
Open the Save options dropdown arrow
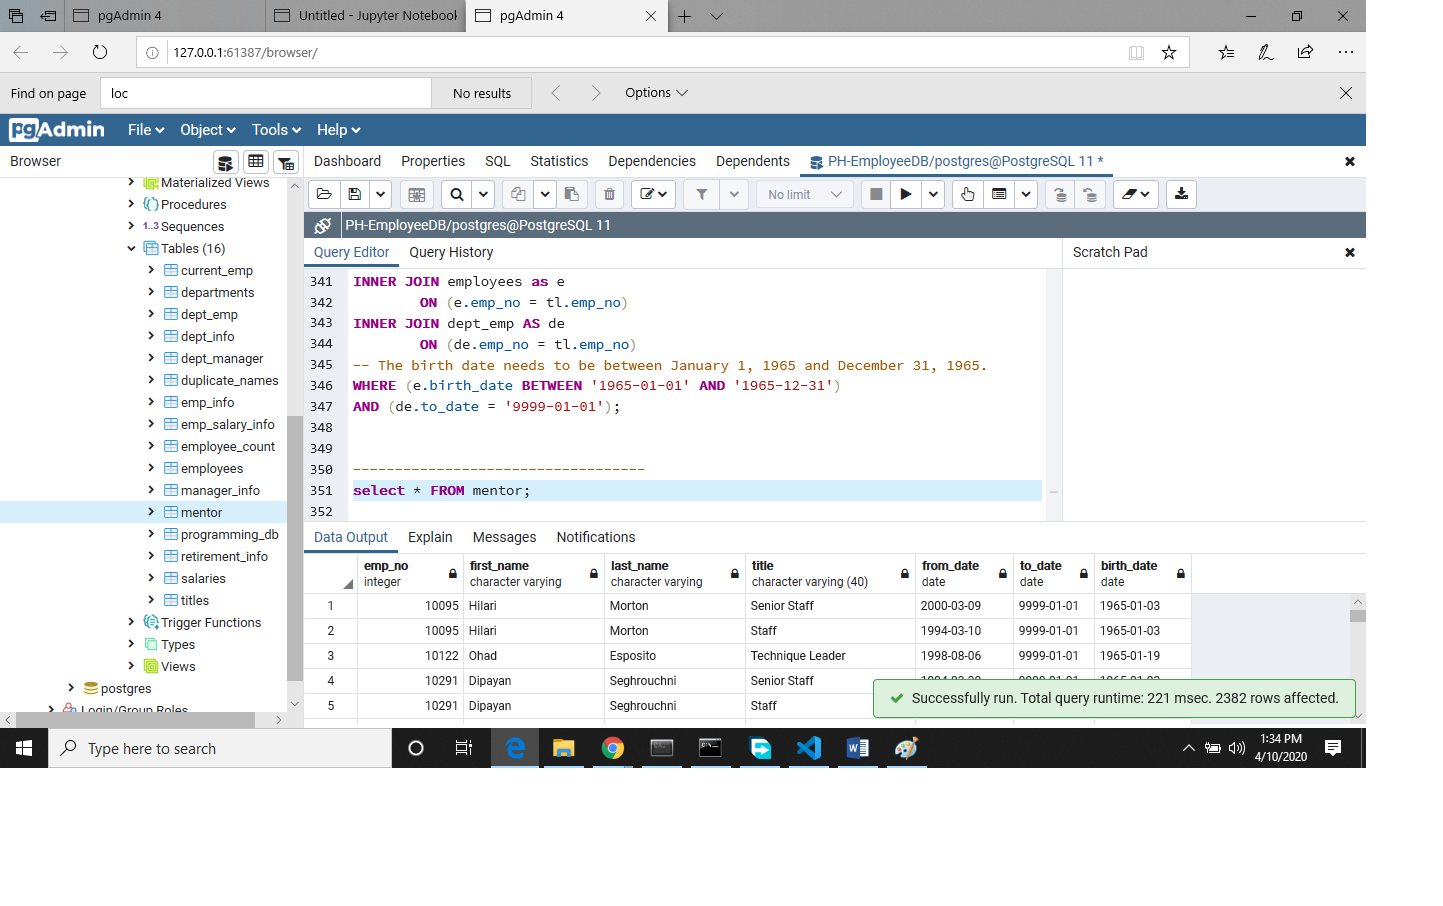click(380, 194)
